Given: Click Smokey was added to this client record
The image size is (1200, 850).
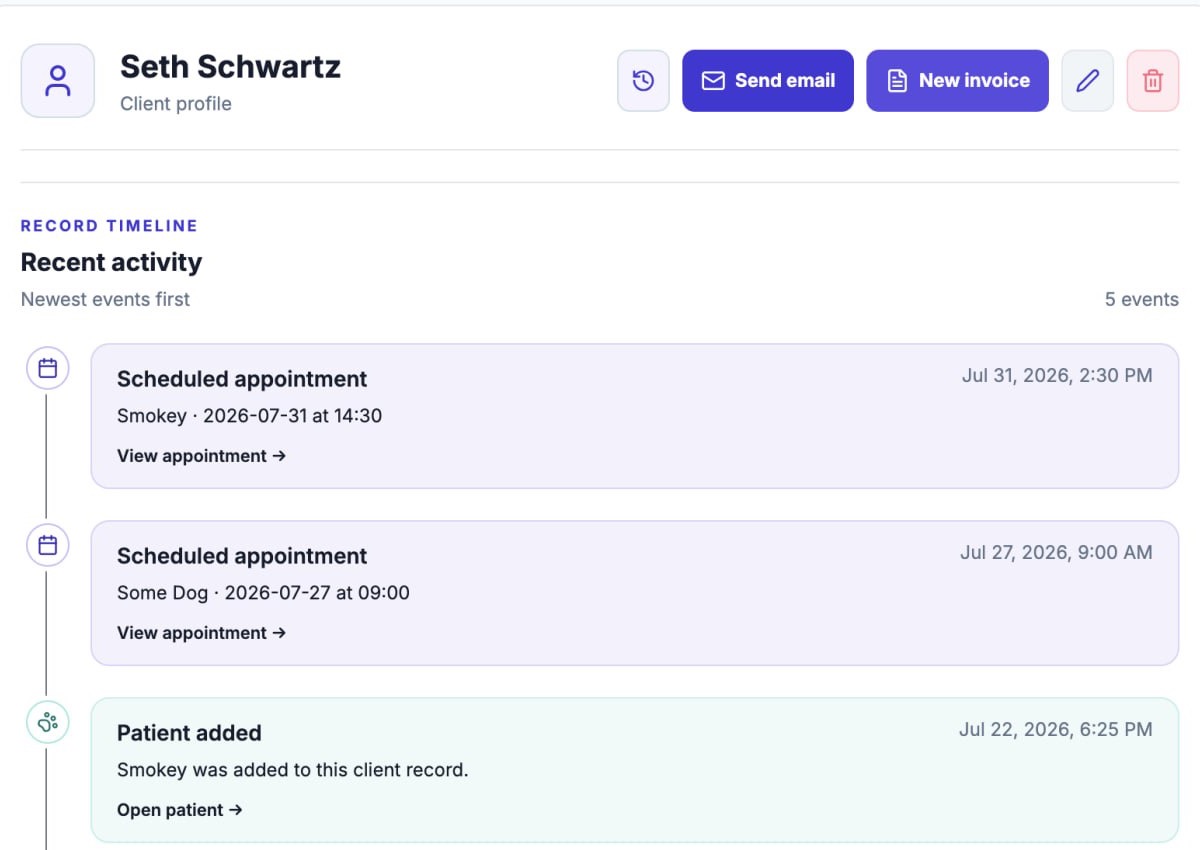Looking at the screenshot, I should tap(293, 770).
